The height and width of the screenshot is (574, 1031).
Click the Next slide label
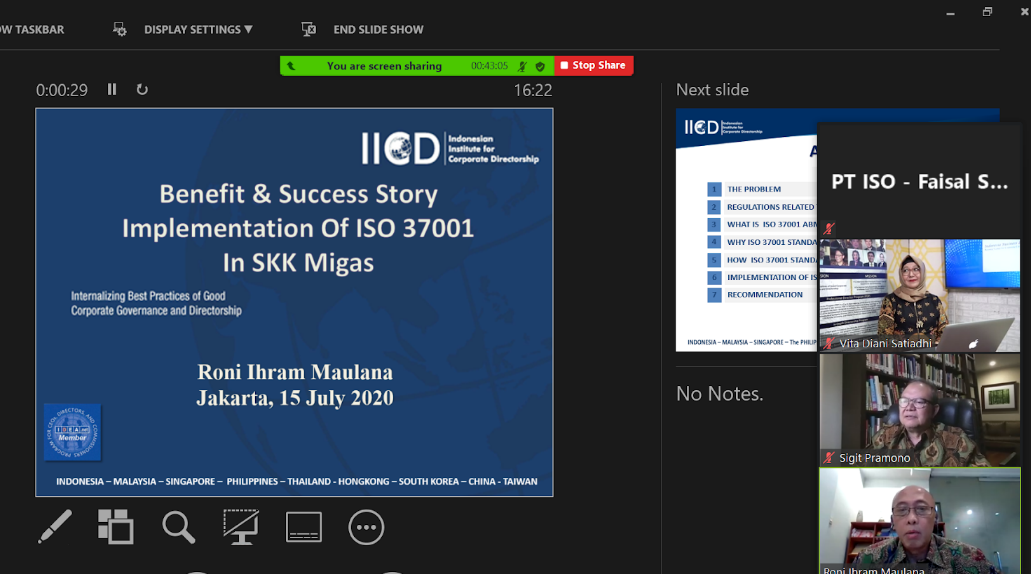pyautogui.click(x=712, y=89)
